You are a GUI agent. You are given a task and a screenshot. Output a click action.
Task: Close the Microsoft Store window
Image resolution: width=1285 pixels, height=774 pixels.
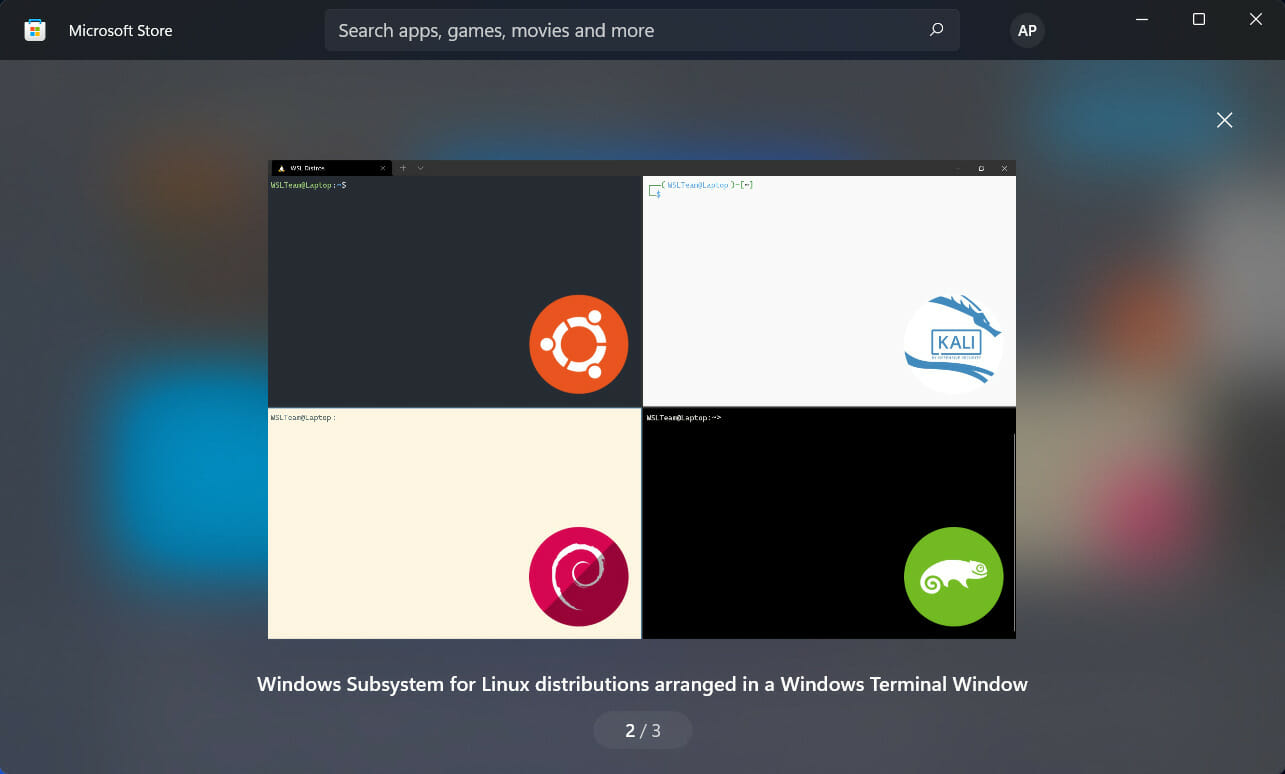pyautogui.click(x=1256, y=20)
